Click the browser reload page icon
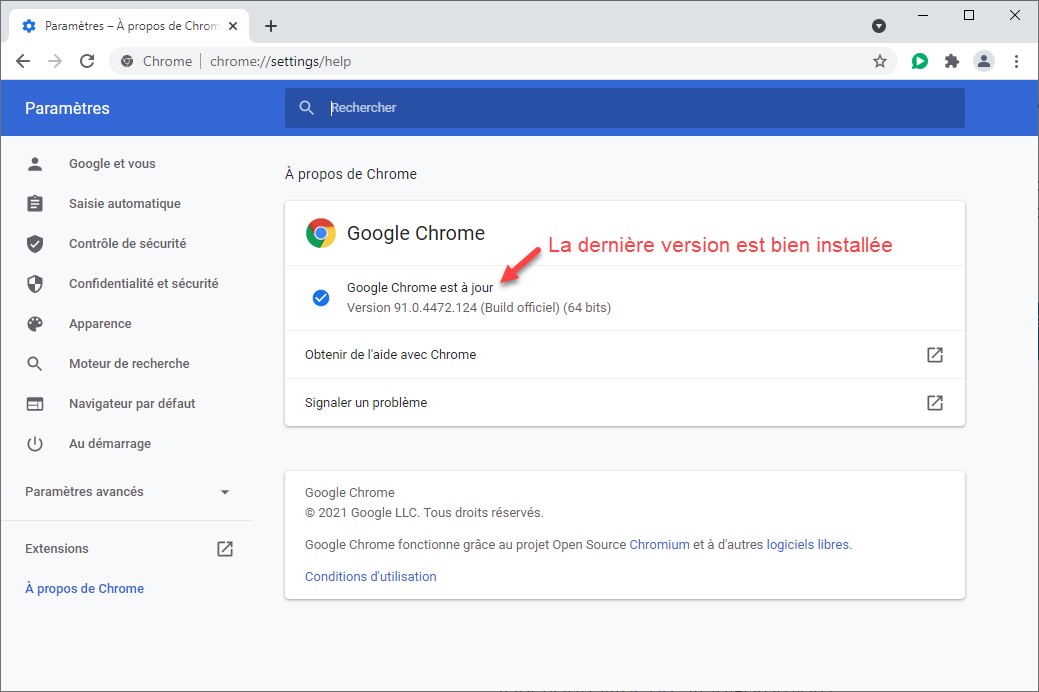The height and width of the screenshot is (692, 1039). click(x=87, y=61)
